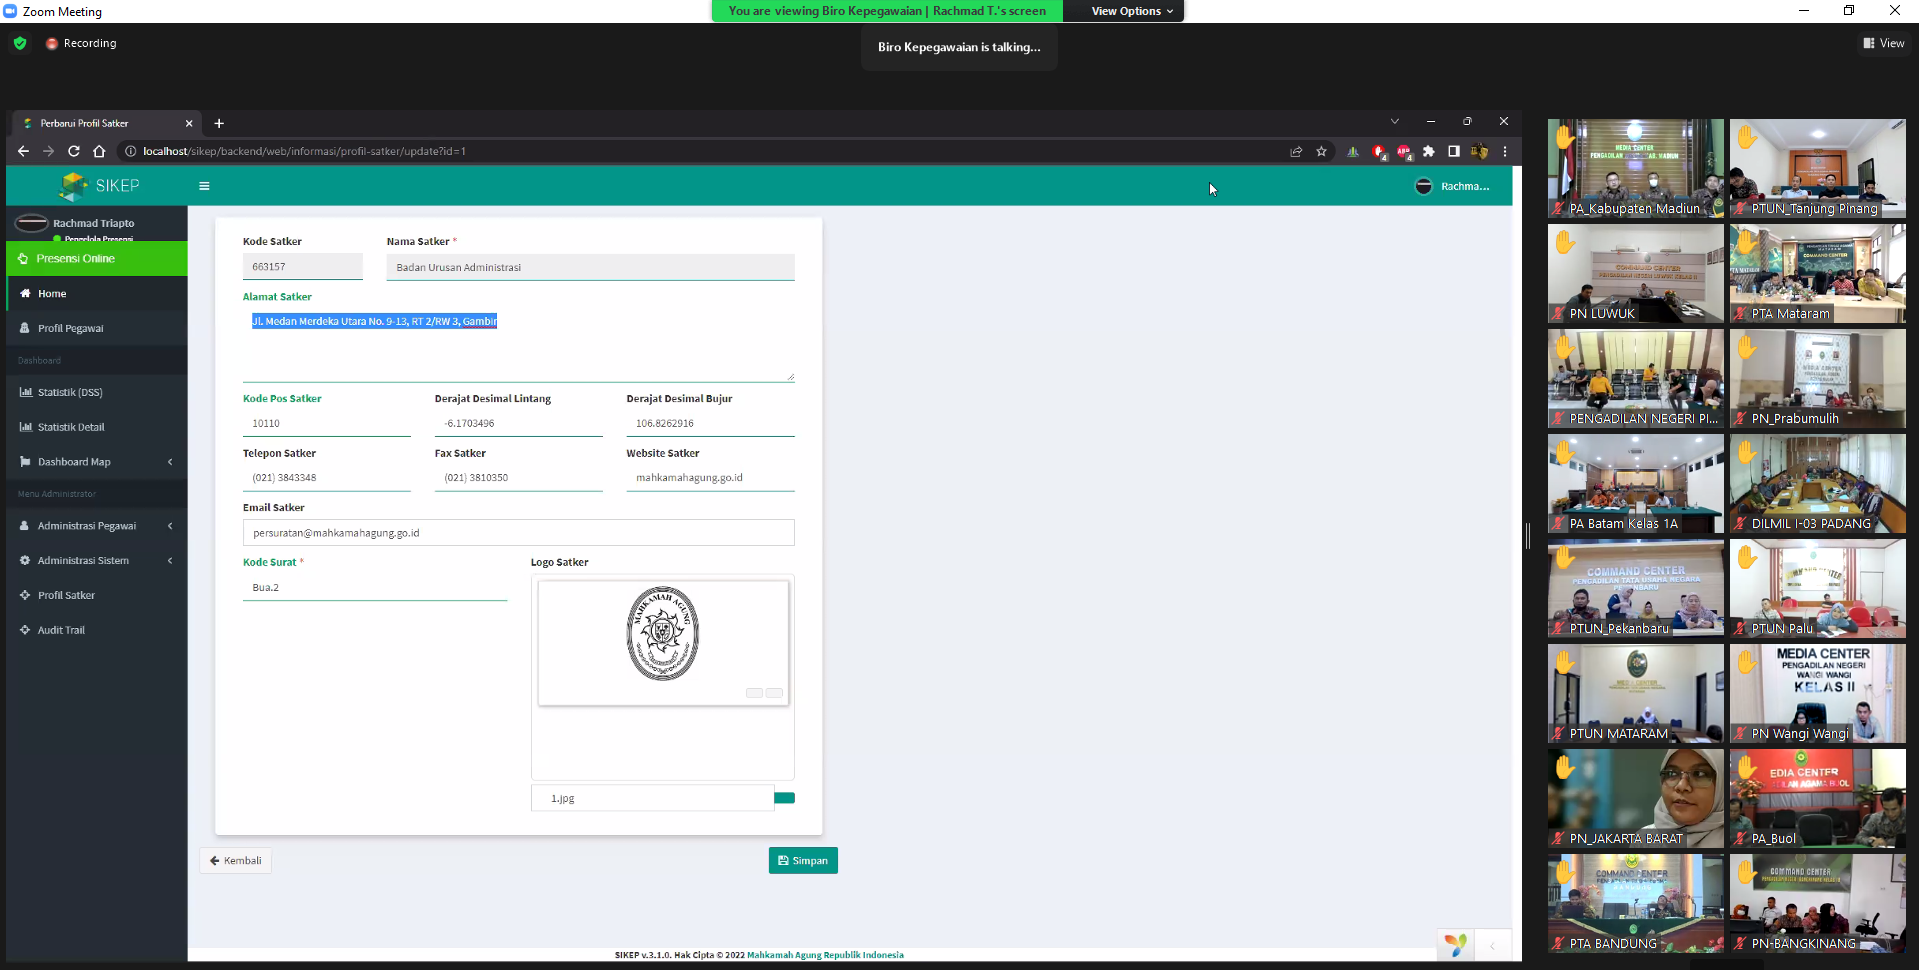This screenshot has width=1919, height=970.
Task: Click the Zoom encryption shield icon
Action: (x=20, y=43)
